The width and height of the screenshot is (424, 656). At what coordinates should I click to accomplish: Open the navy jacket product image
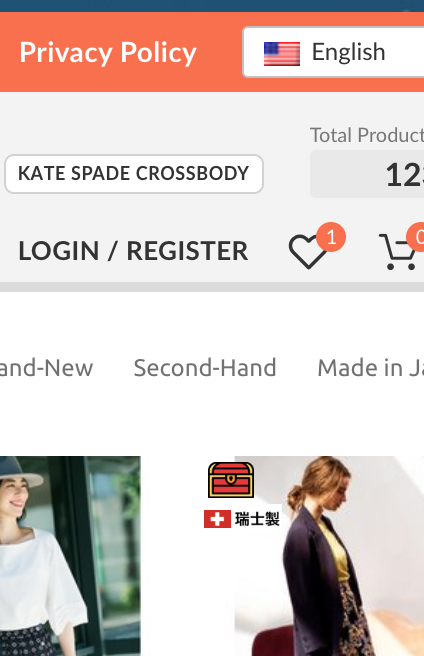coord(329,556)
